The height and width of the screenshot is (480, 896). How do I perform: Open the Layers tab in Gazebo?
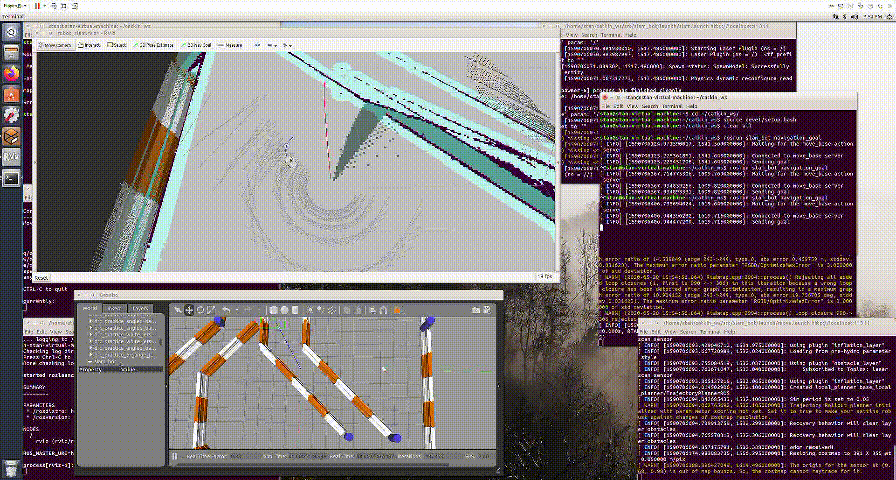pyautogui.click(x=141, y=308)
